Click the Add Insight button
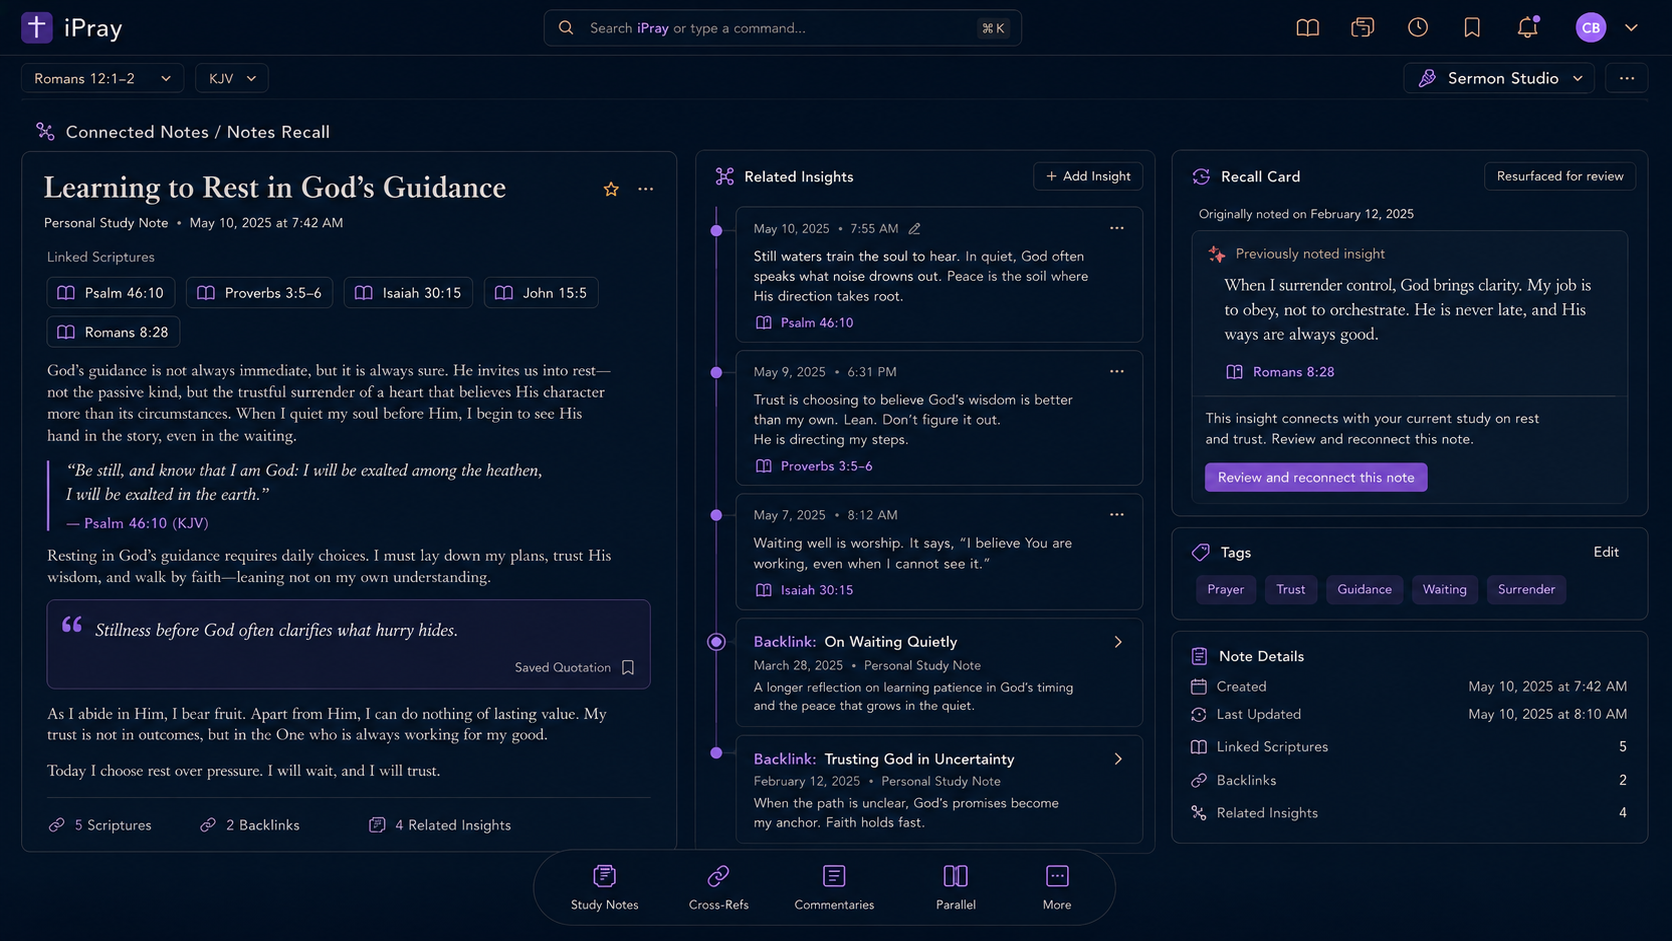 coord(1088,176)
